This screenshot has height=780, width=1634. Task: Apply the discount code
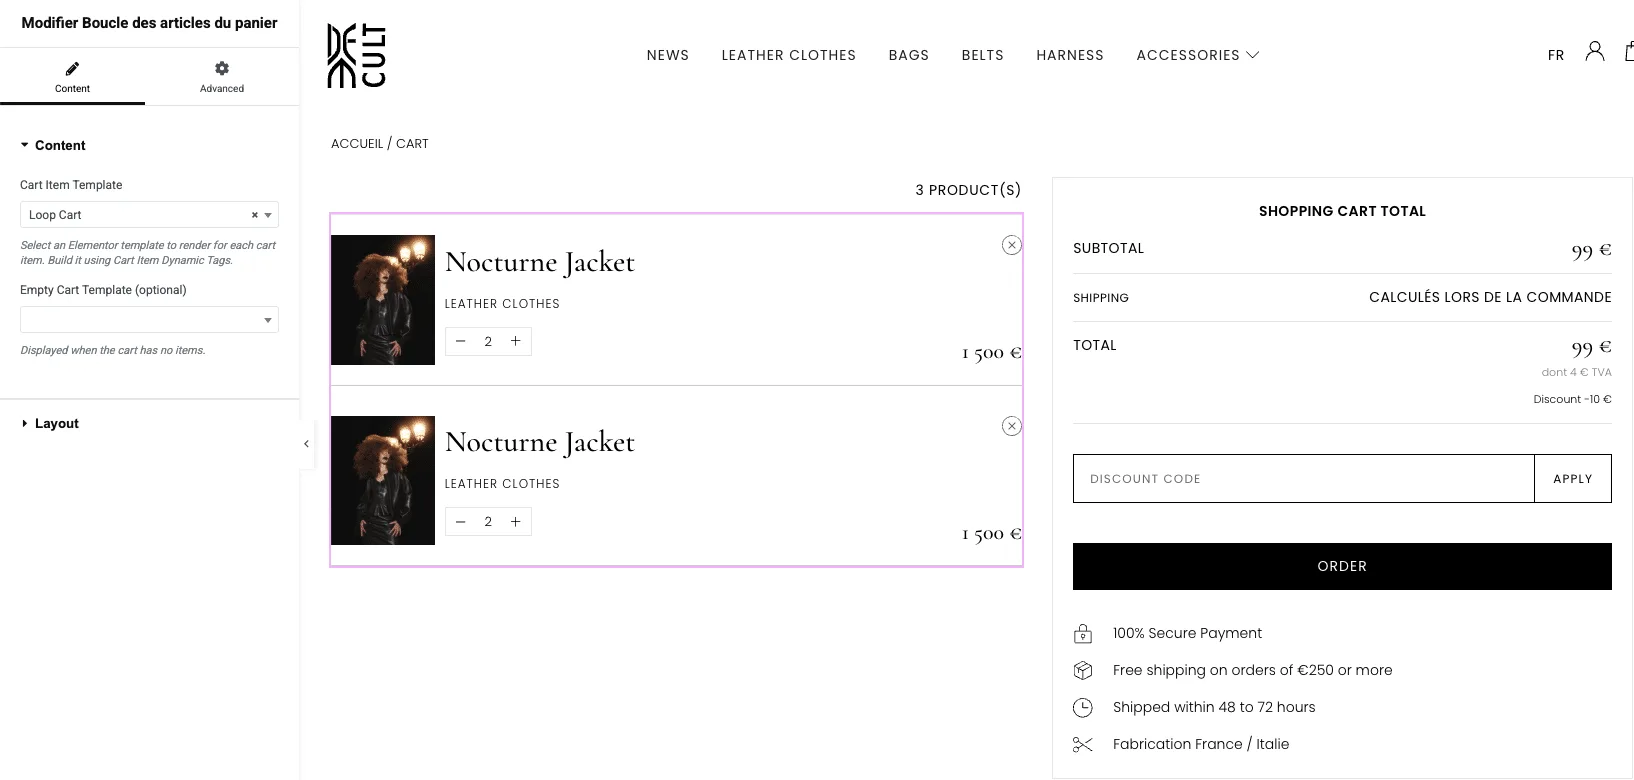1572,479
